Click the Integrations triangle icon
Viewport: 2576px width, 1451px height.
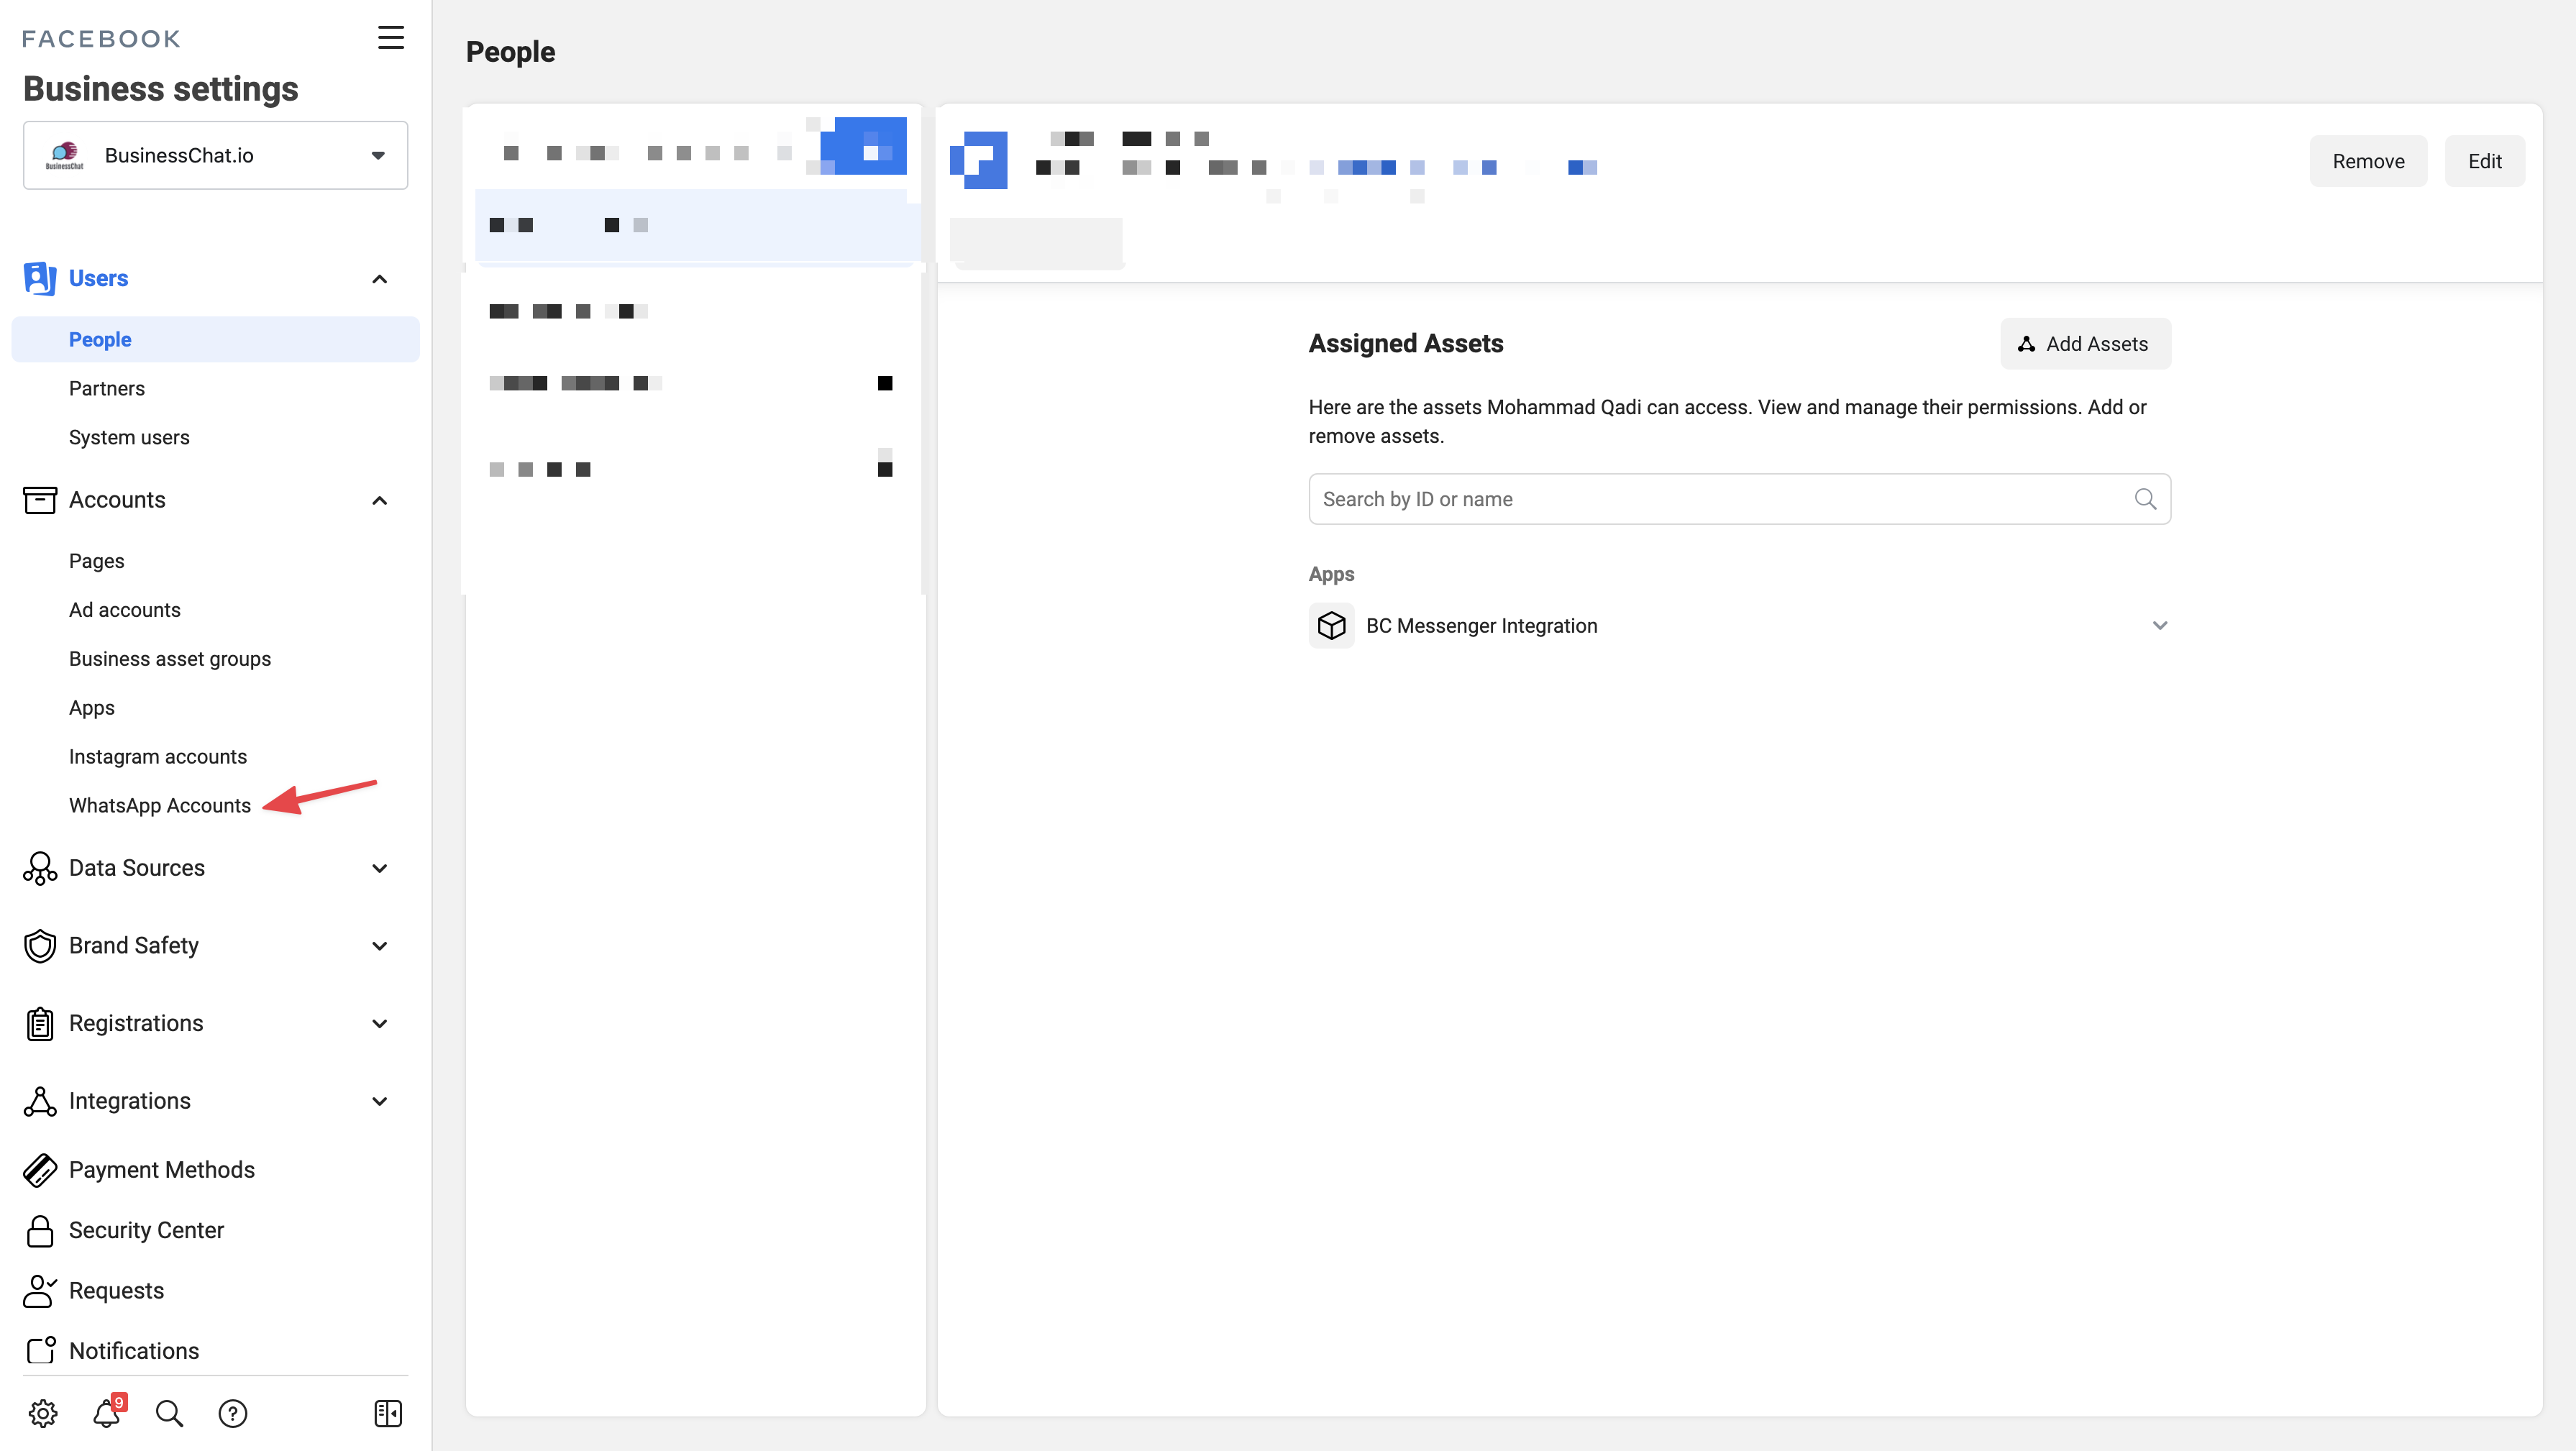[x=40, y=1101]
